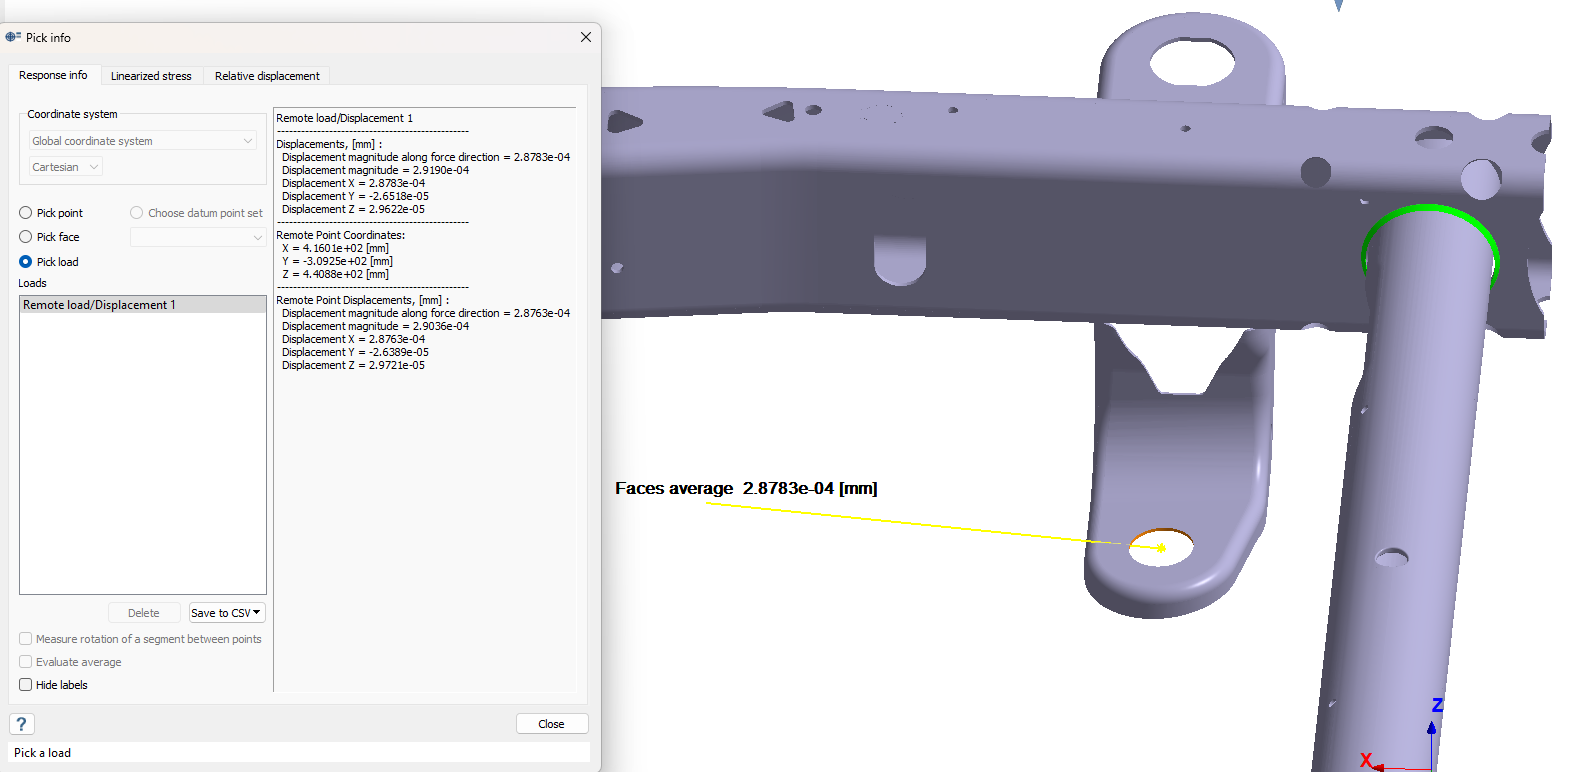Switch to the Relative displacement tab
This screenshot has width=1580, height=772.
267,76
